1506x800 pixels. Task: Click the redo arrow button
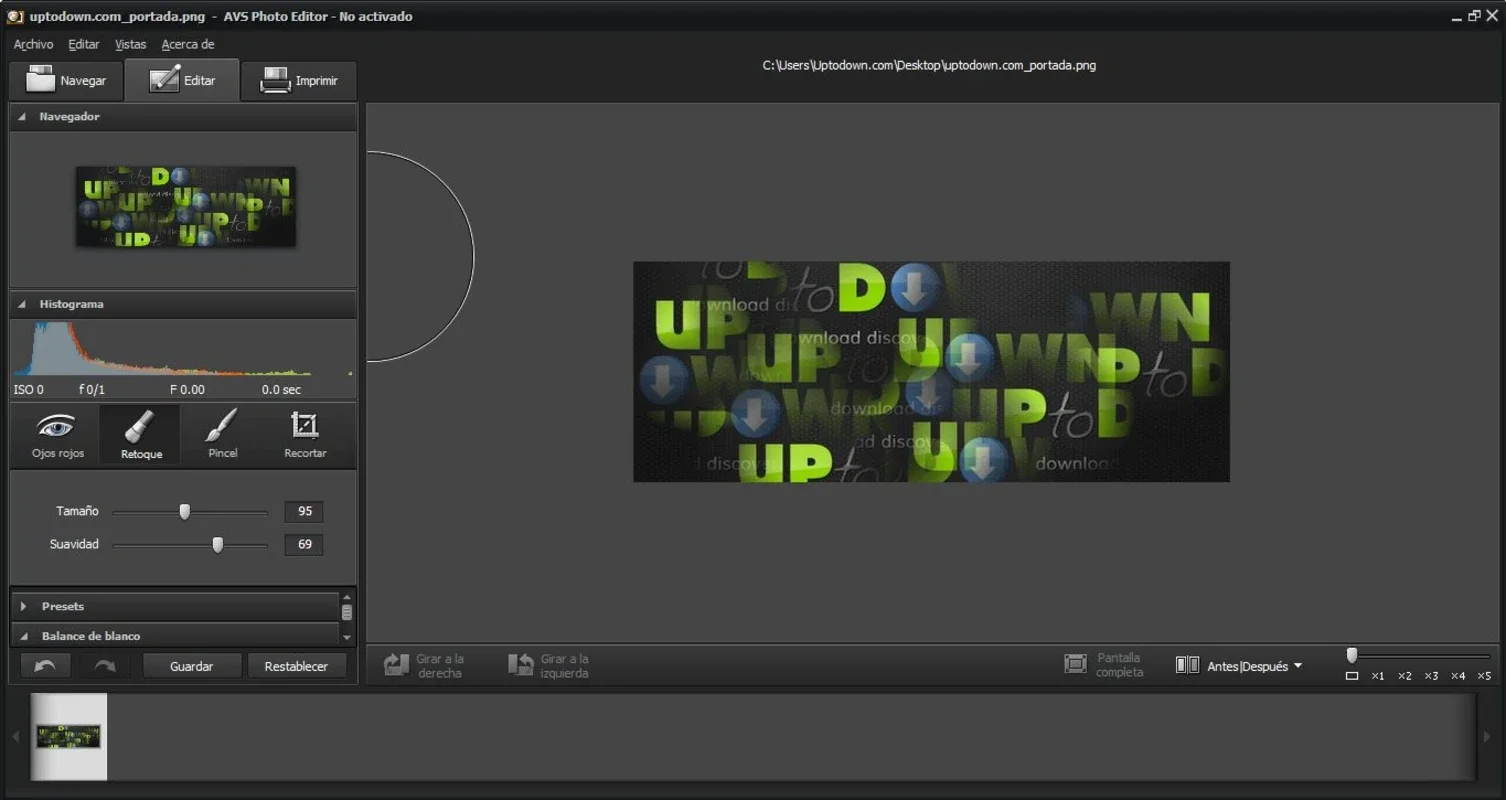click(x=105, y=666)
